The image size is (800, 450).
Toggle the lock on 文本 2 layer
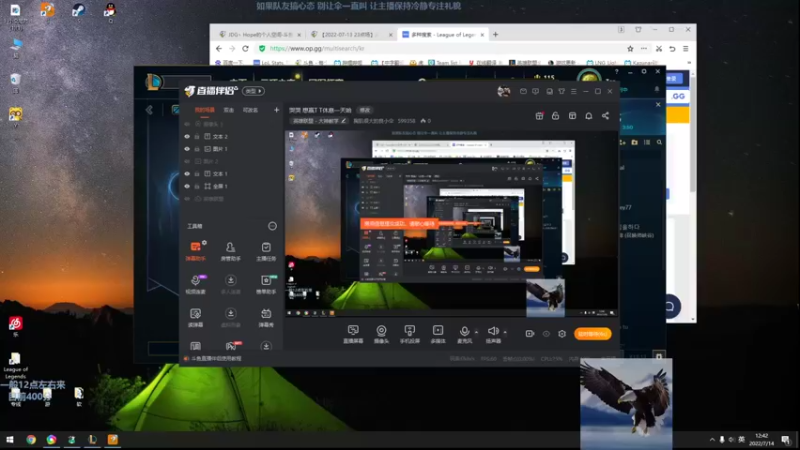coord(197,137)
